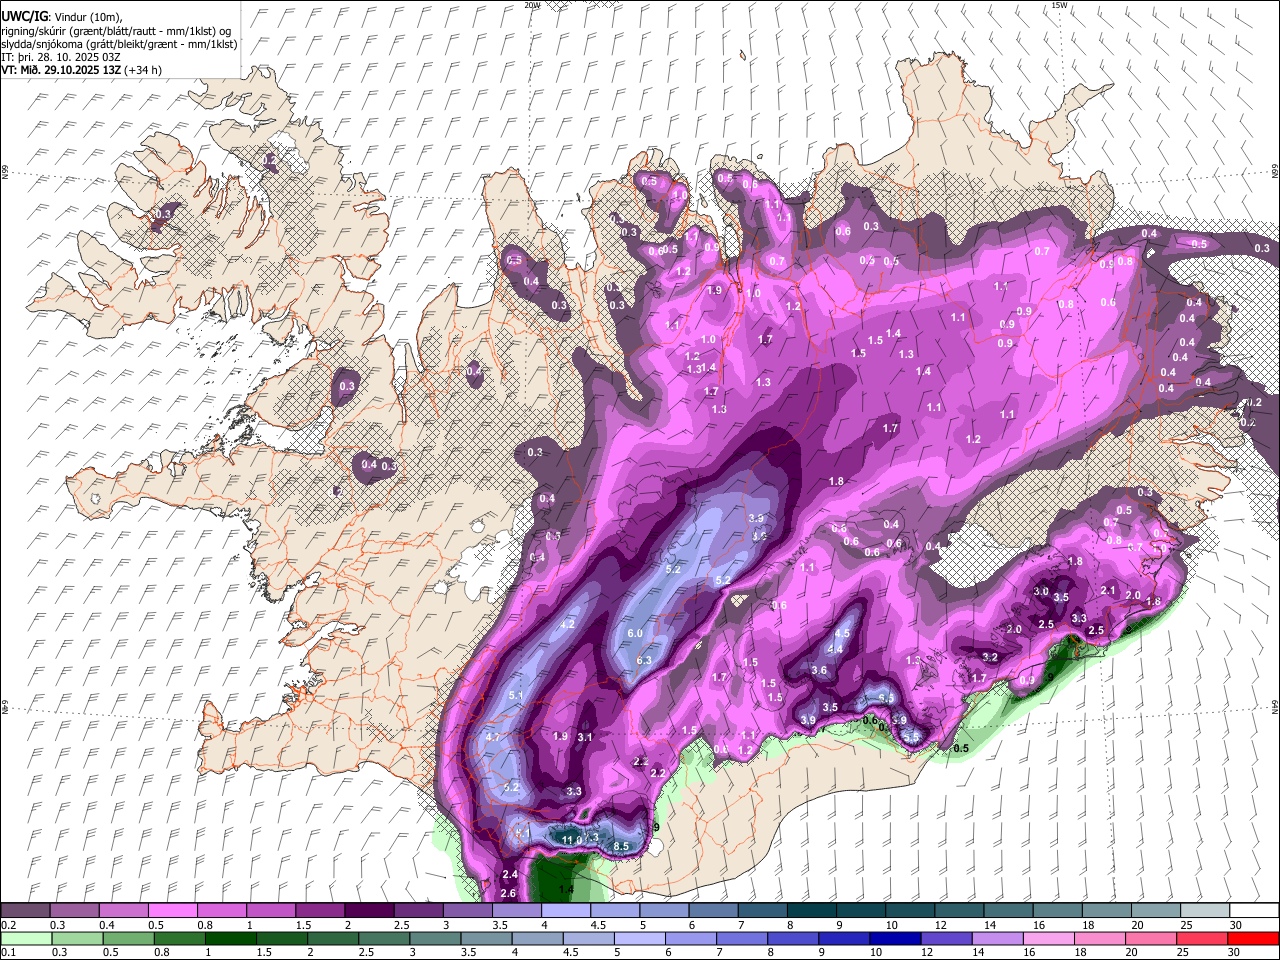
Task: Click the 11.0 precipitation value on south coast
Action: [x=571, y=840]
